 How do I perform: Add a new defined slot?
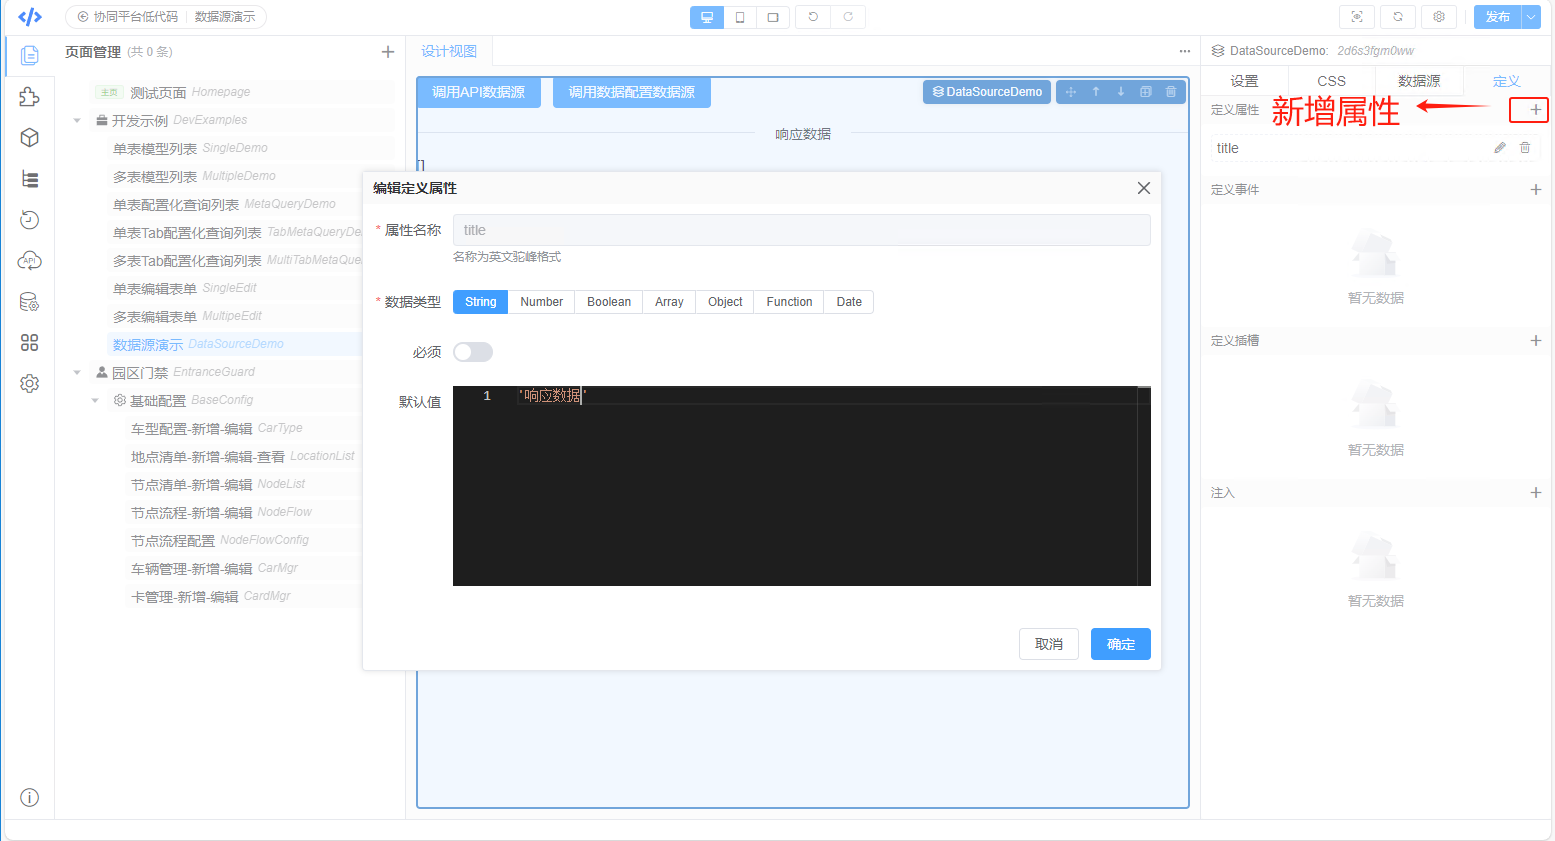click(x=1536, y=341)
